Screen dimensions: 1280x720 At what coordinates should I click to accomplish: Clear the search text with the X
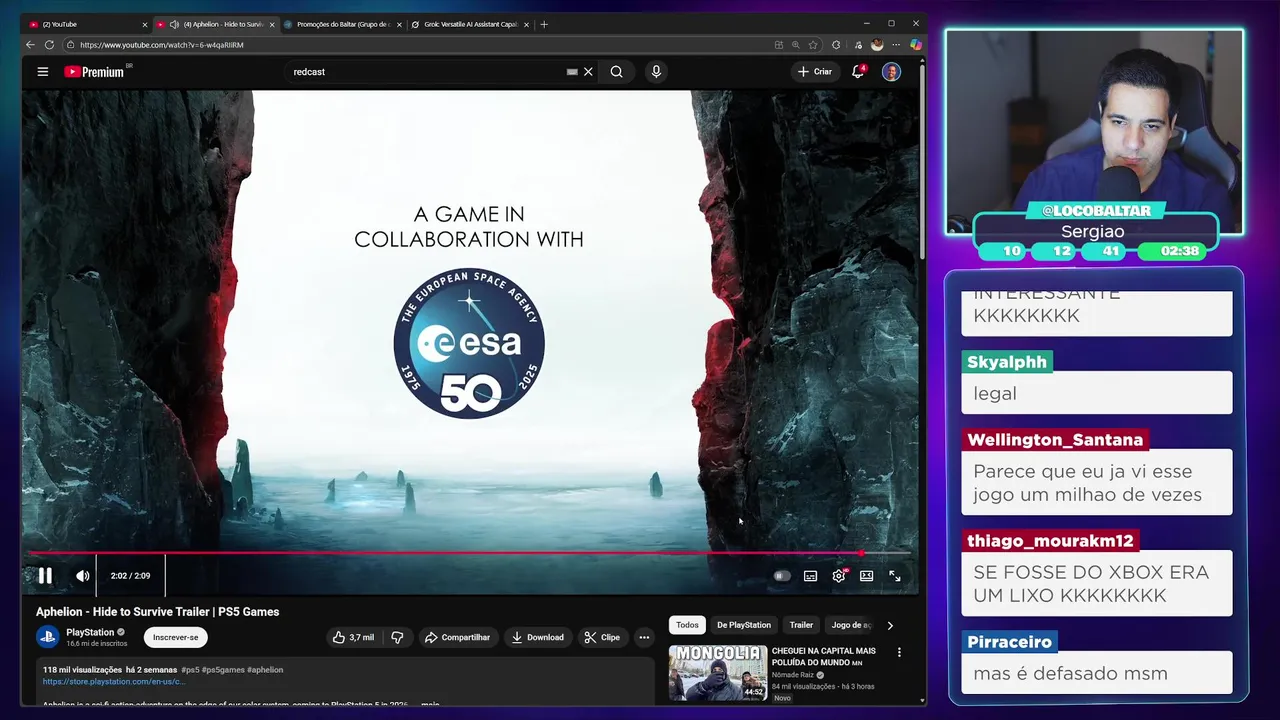click(x=588, y=72)
